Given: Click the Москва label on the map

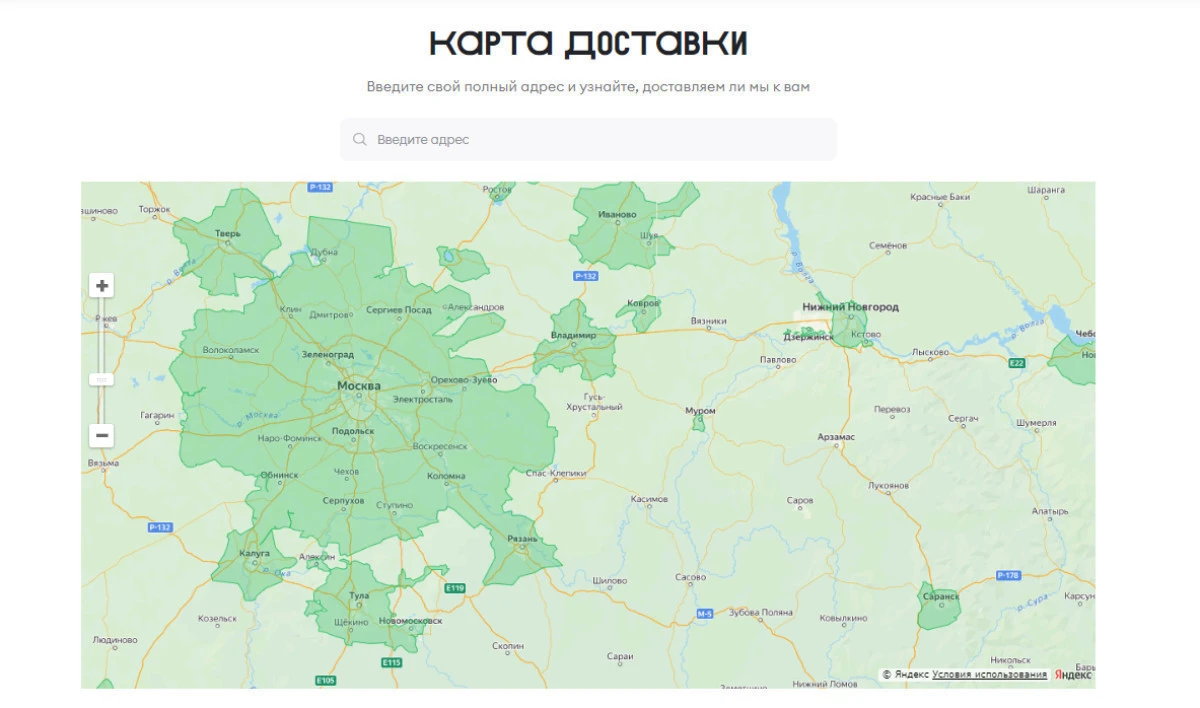Looking at the screenshot, I should click(x=358, y=386).
